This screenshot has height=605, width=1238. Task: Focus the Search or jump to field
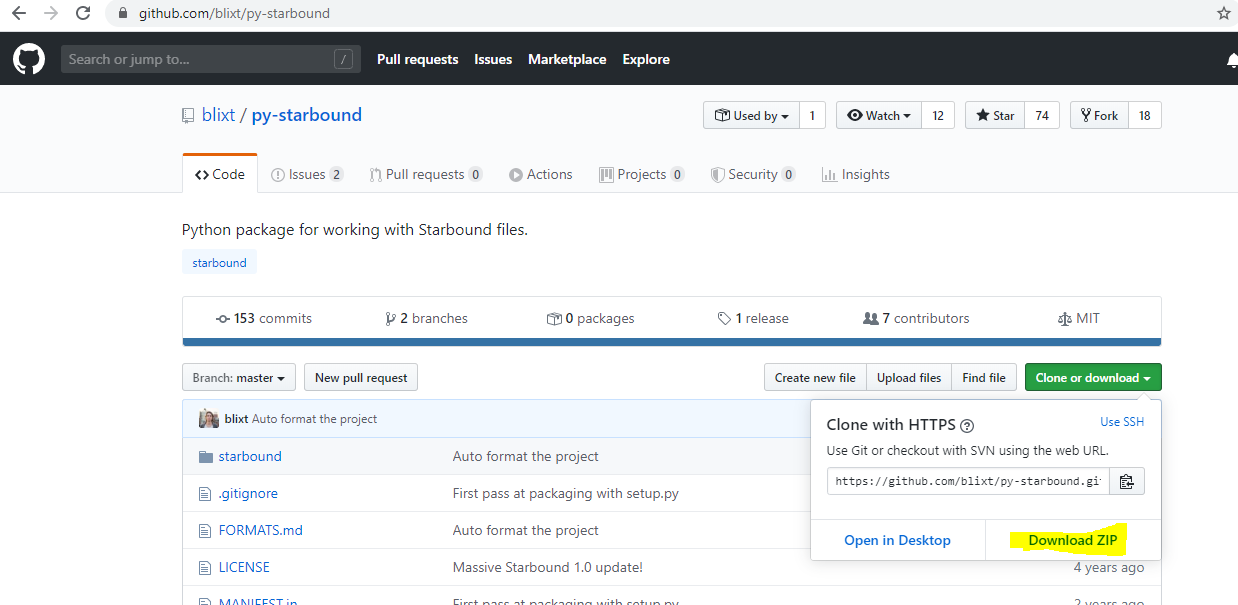click(x=210, y=59)
